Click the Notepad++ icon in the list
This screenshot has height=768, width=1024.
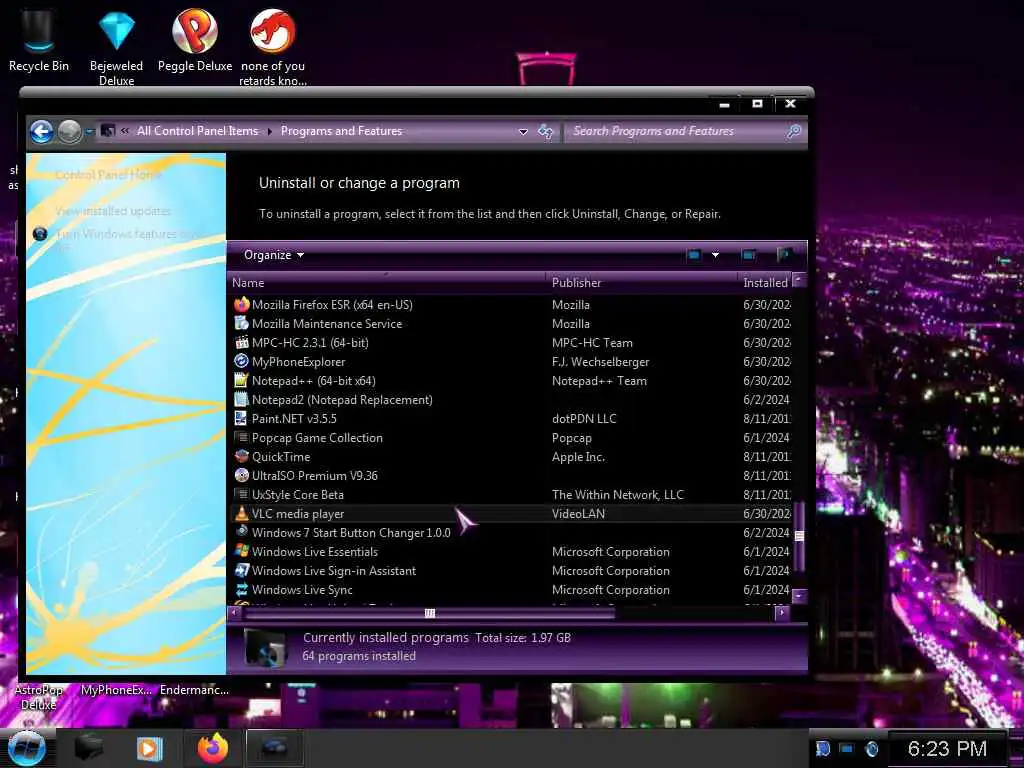(x=242, y=380)
